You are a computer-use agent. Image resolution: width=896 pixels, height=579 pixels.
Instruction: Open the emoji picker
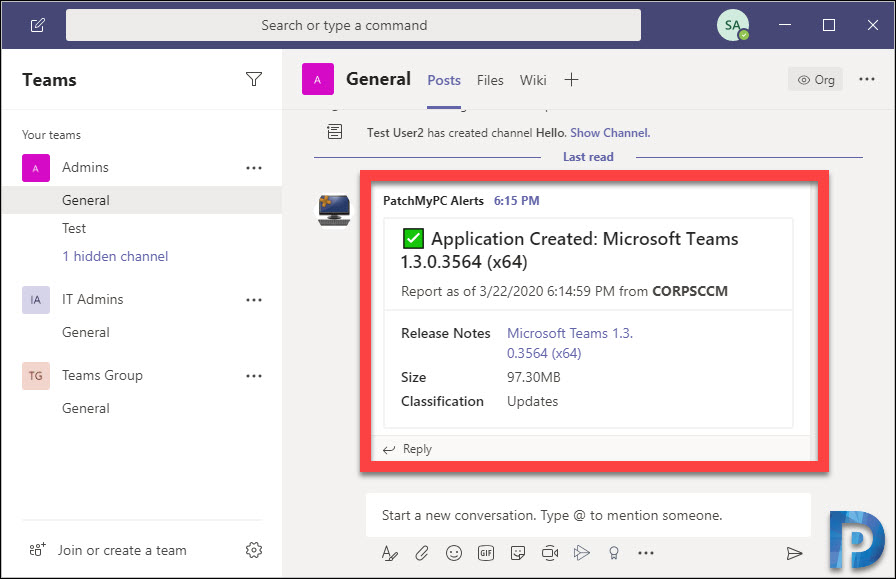click(x=454, y=553)
